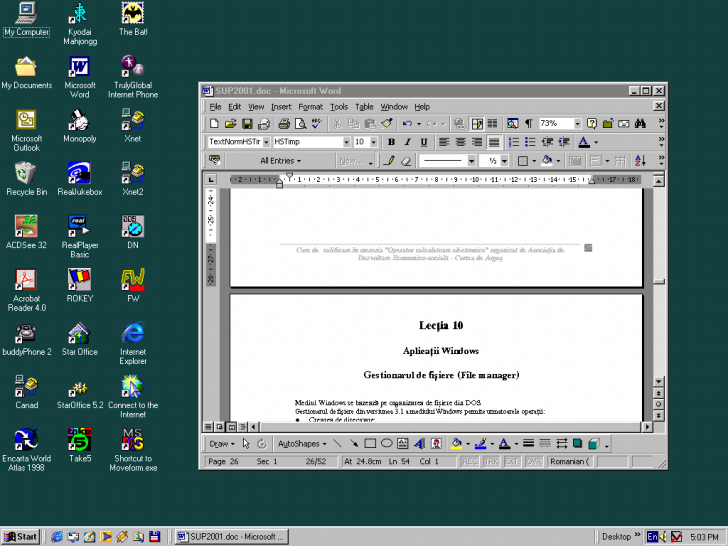
Task: Select the table Eraser tool
Action: [x=406, y=161]
